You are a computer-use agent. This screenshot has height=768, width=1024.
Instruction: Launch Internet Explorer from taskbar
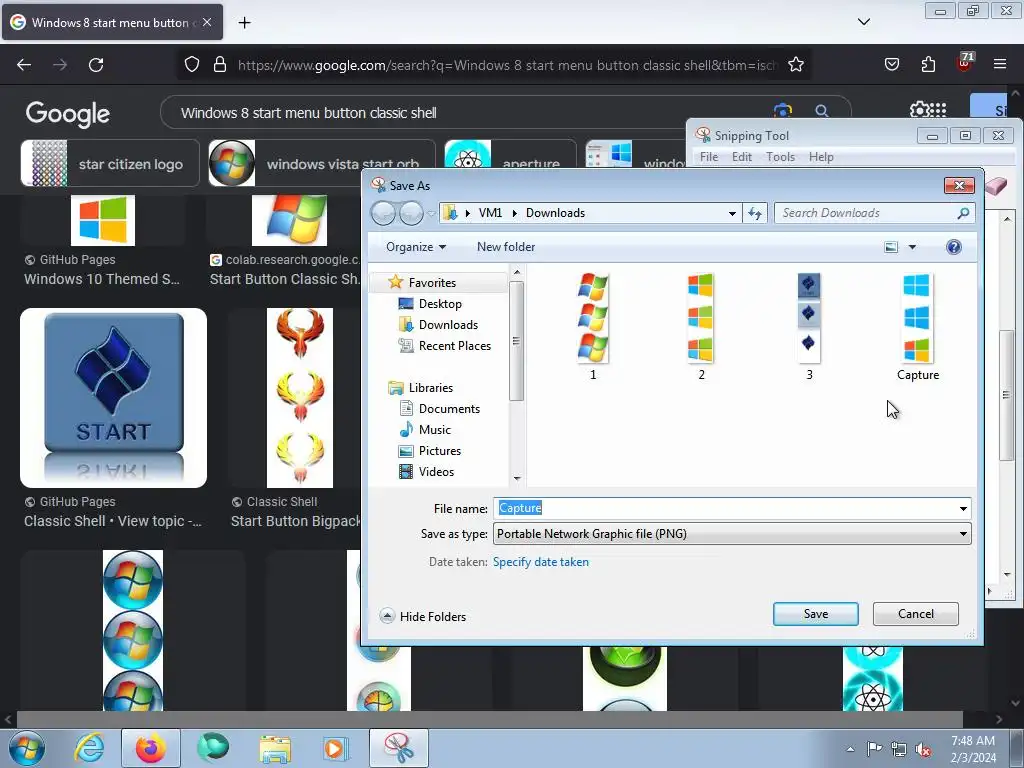(x=89, y=748)
